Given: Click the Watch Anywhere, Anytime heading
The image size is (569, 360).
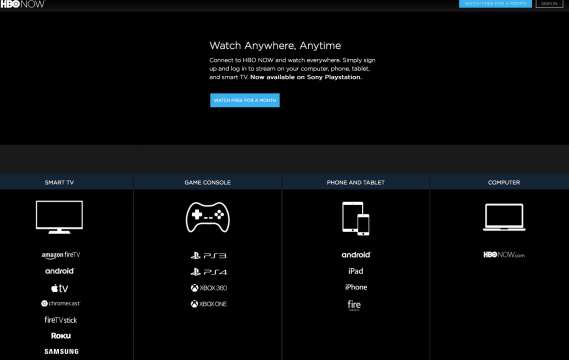Looking at the screenshot, I should (x=275, y=46).
